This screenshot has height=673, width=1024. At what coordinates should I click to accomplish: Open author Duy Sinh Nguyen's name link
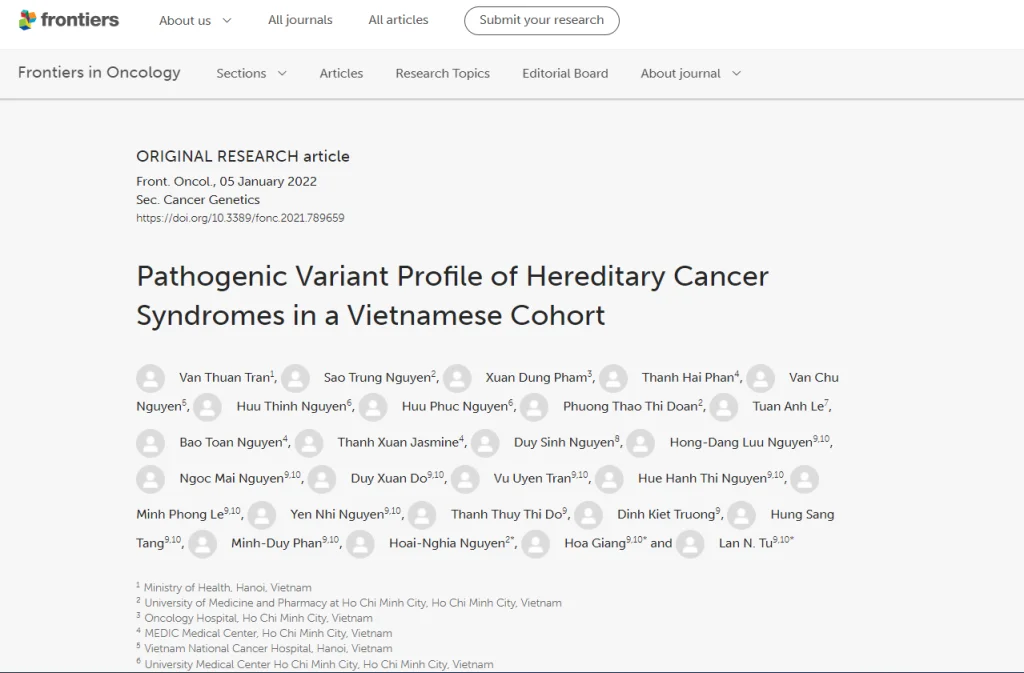pyautogui.click(x=564, y=443)
